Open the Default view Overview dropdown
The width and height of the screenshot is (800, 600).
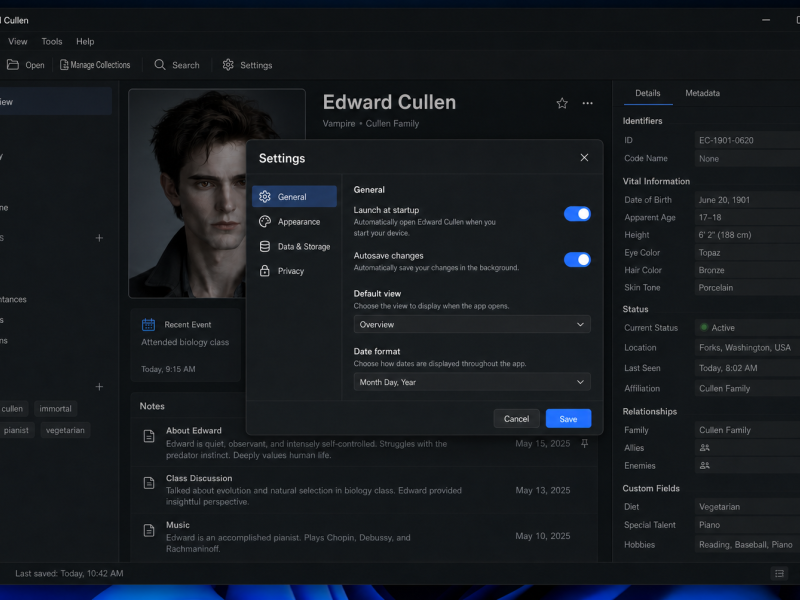[x=472, y=324]
